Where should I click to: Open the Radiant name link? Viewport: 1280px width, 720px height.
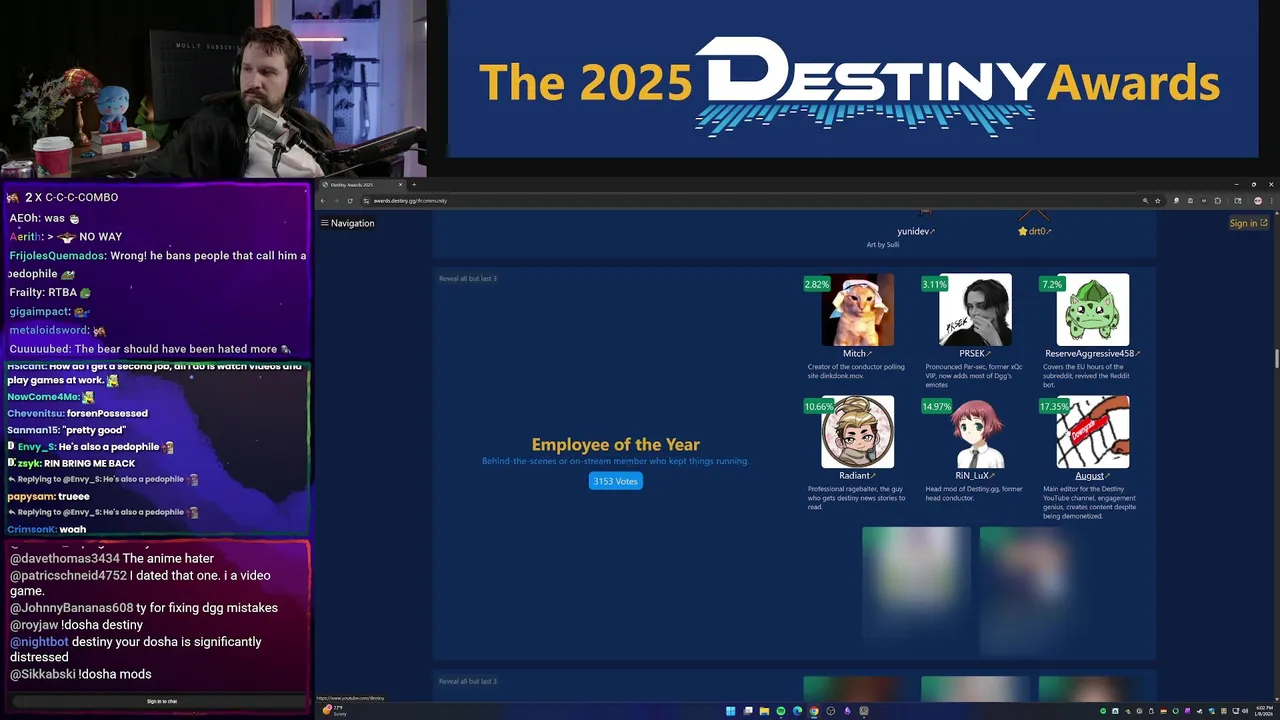point(857,476)
